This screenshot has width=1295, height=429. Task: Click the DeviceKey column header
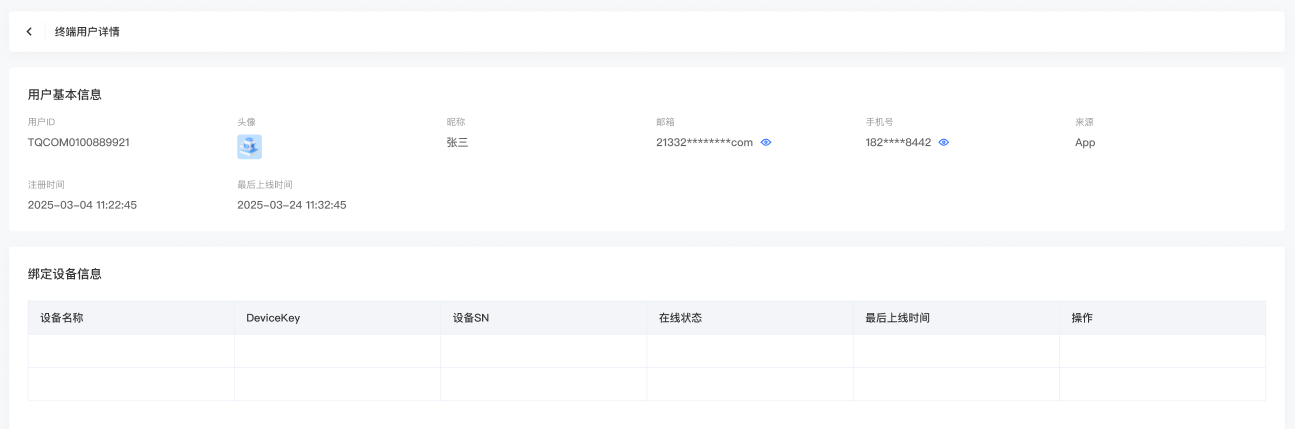(273, 318)
